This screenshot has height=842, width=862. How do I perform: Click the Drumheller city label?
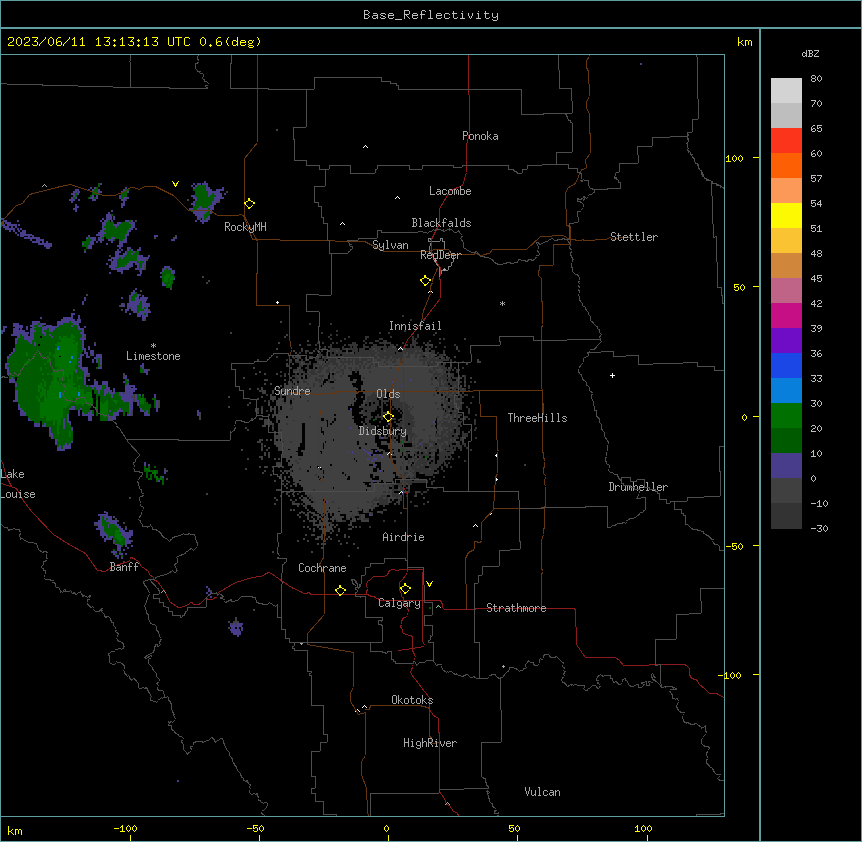638,487
